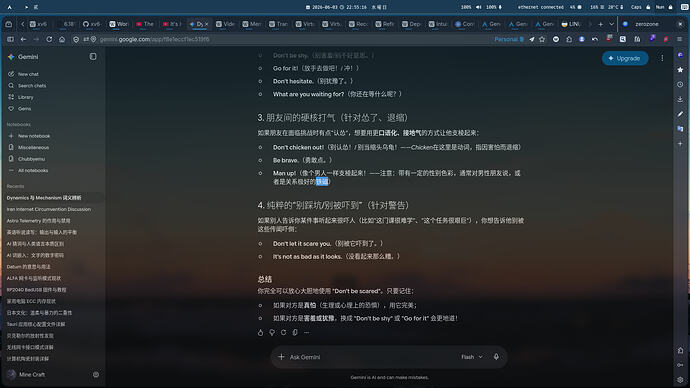The image size is (690, 388).
Task: Go back to the previous page
Action: [23, 39]
